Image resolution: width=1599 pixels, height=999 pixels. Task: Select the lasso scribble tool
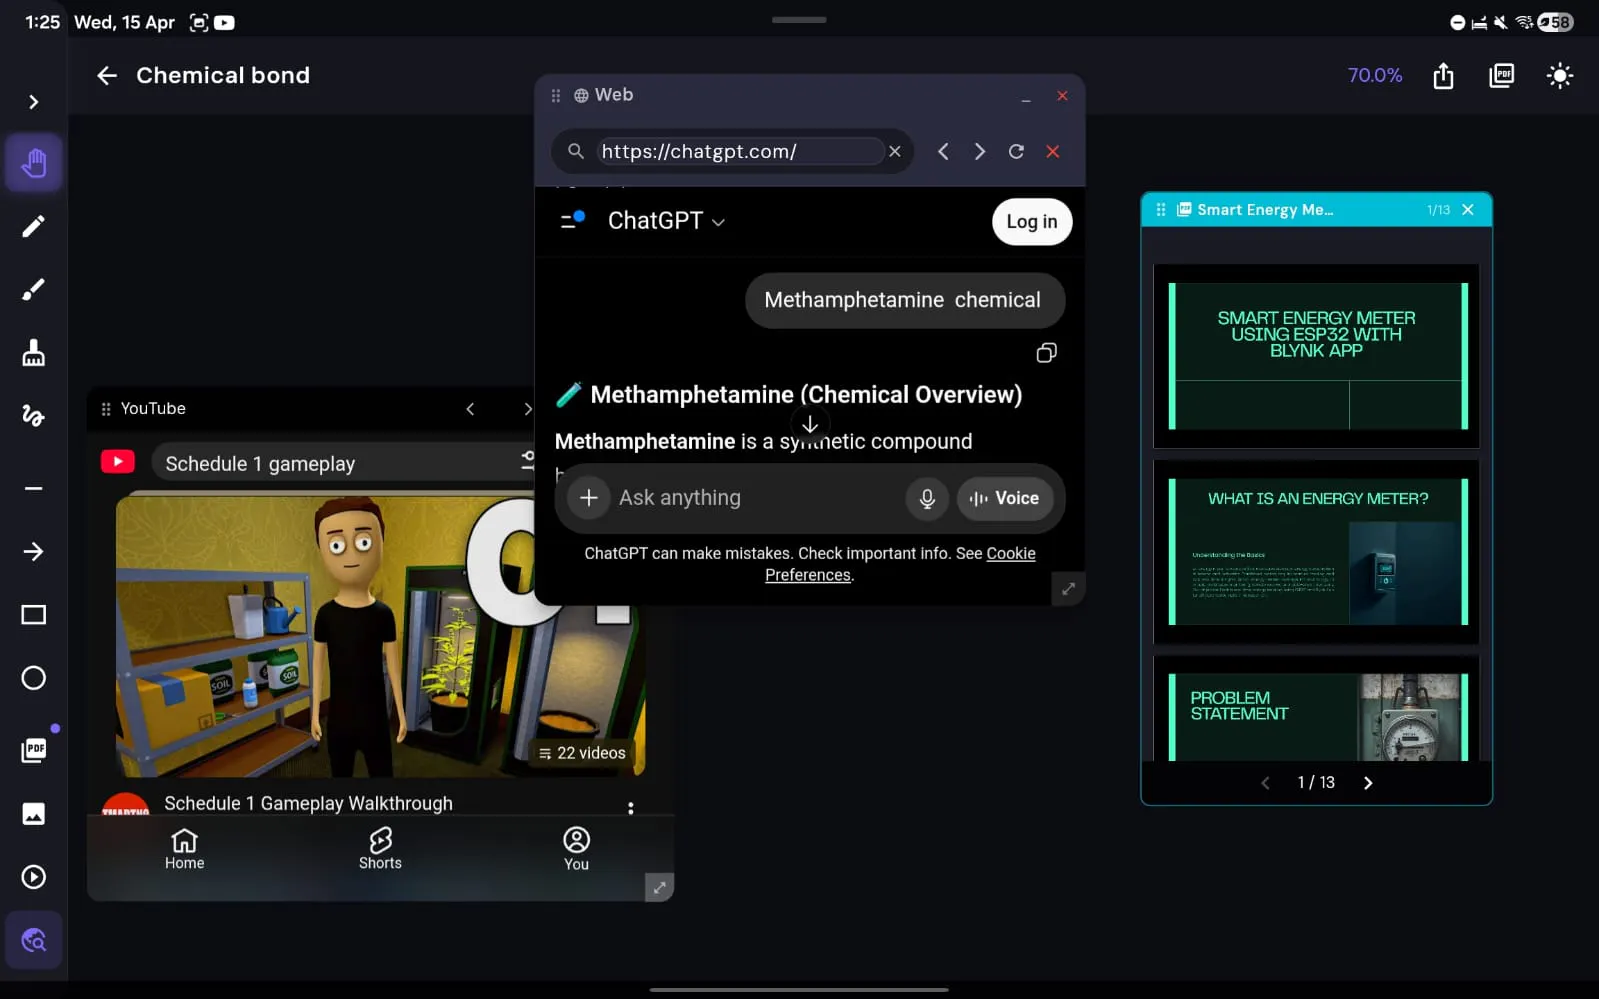tap(34, 416)
